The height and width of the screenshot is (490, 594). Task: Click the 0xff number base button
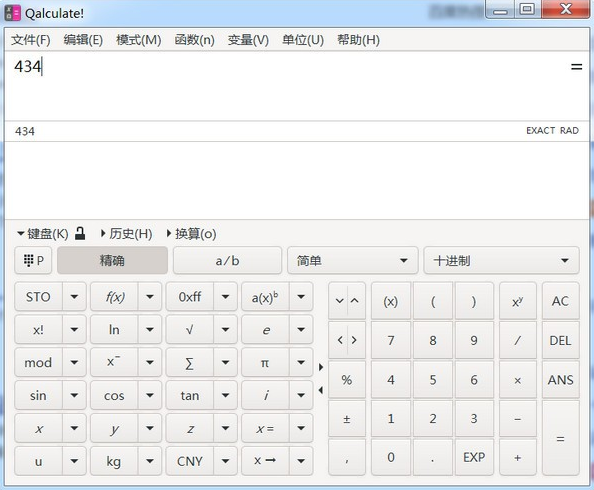click(x=190, y=297)
